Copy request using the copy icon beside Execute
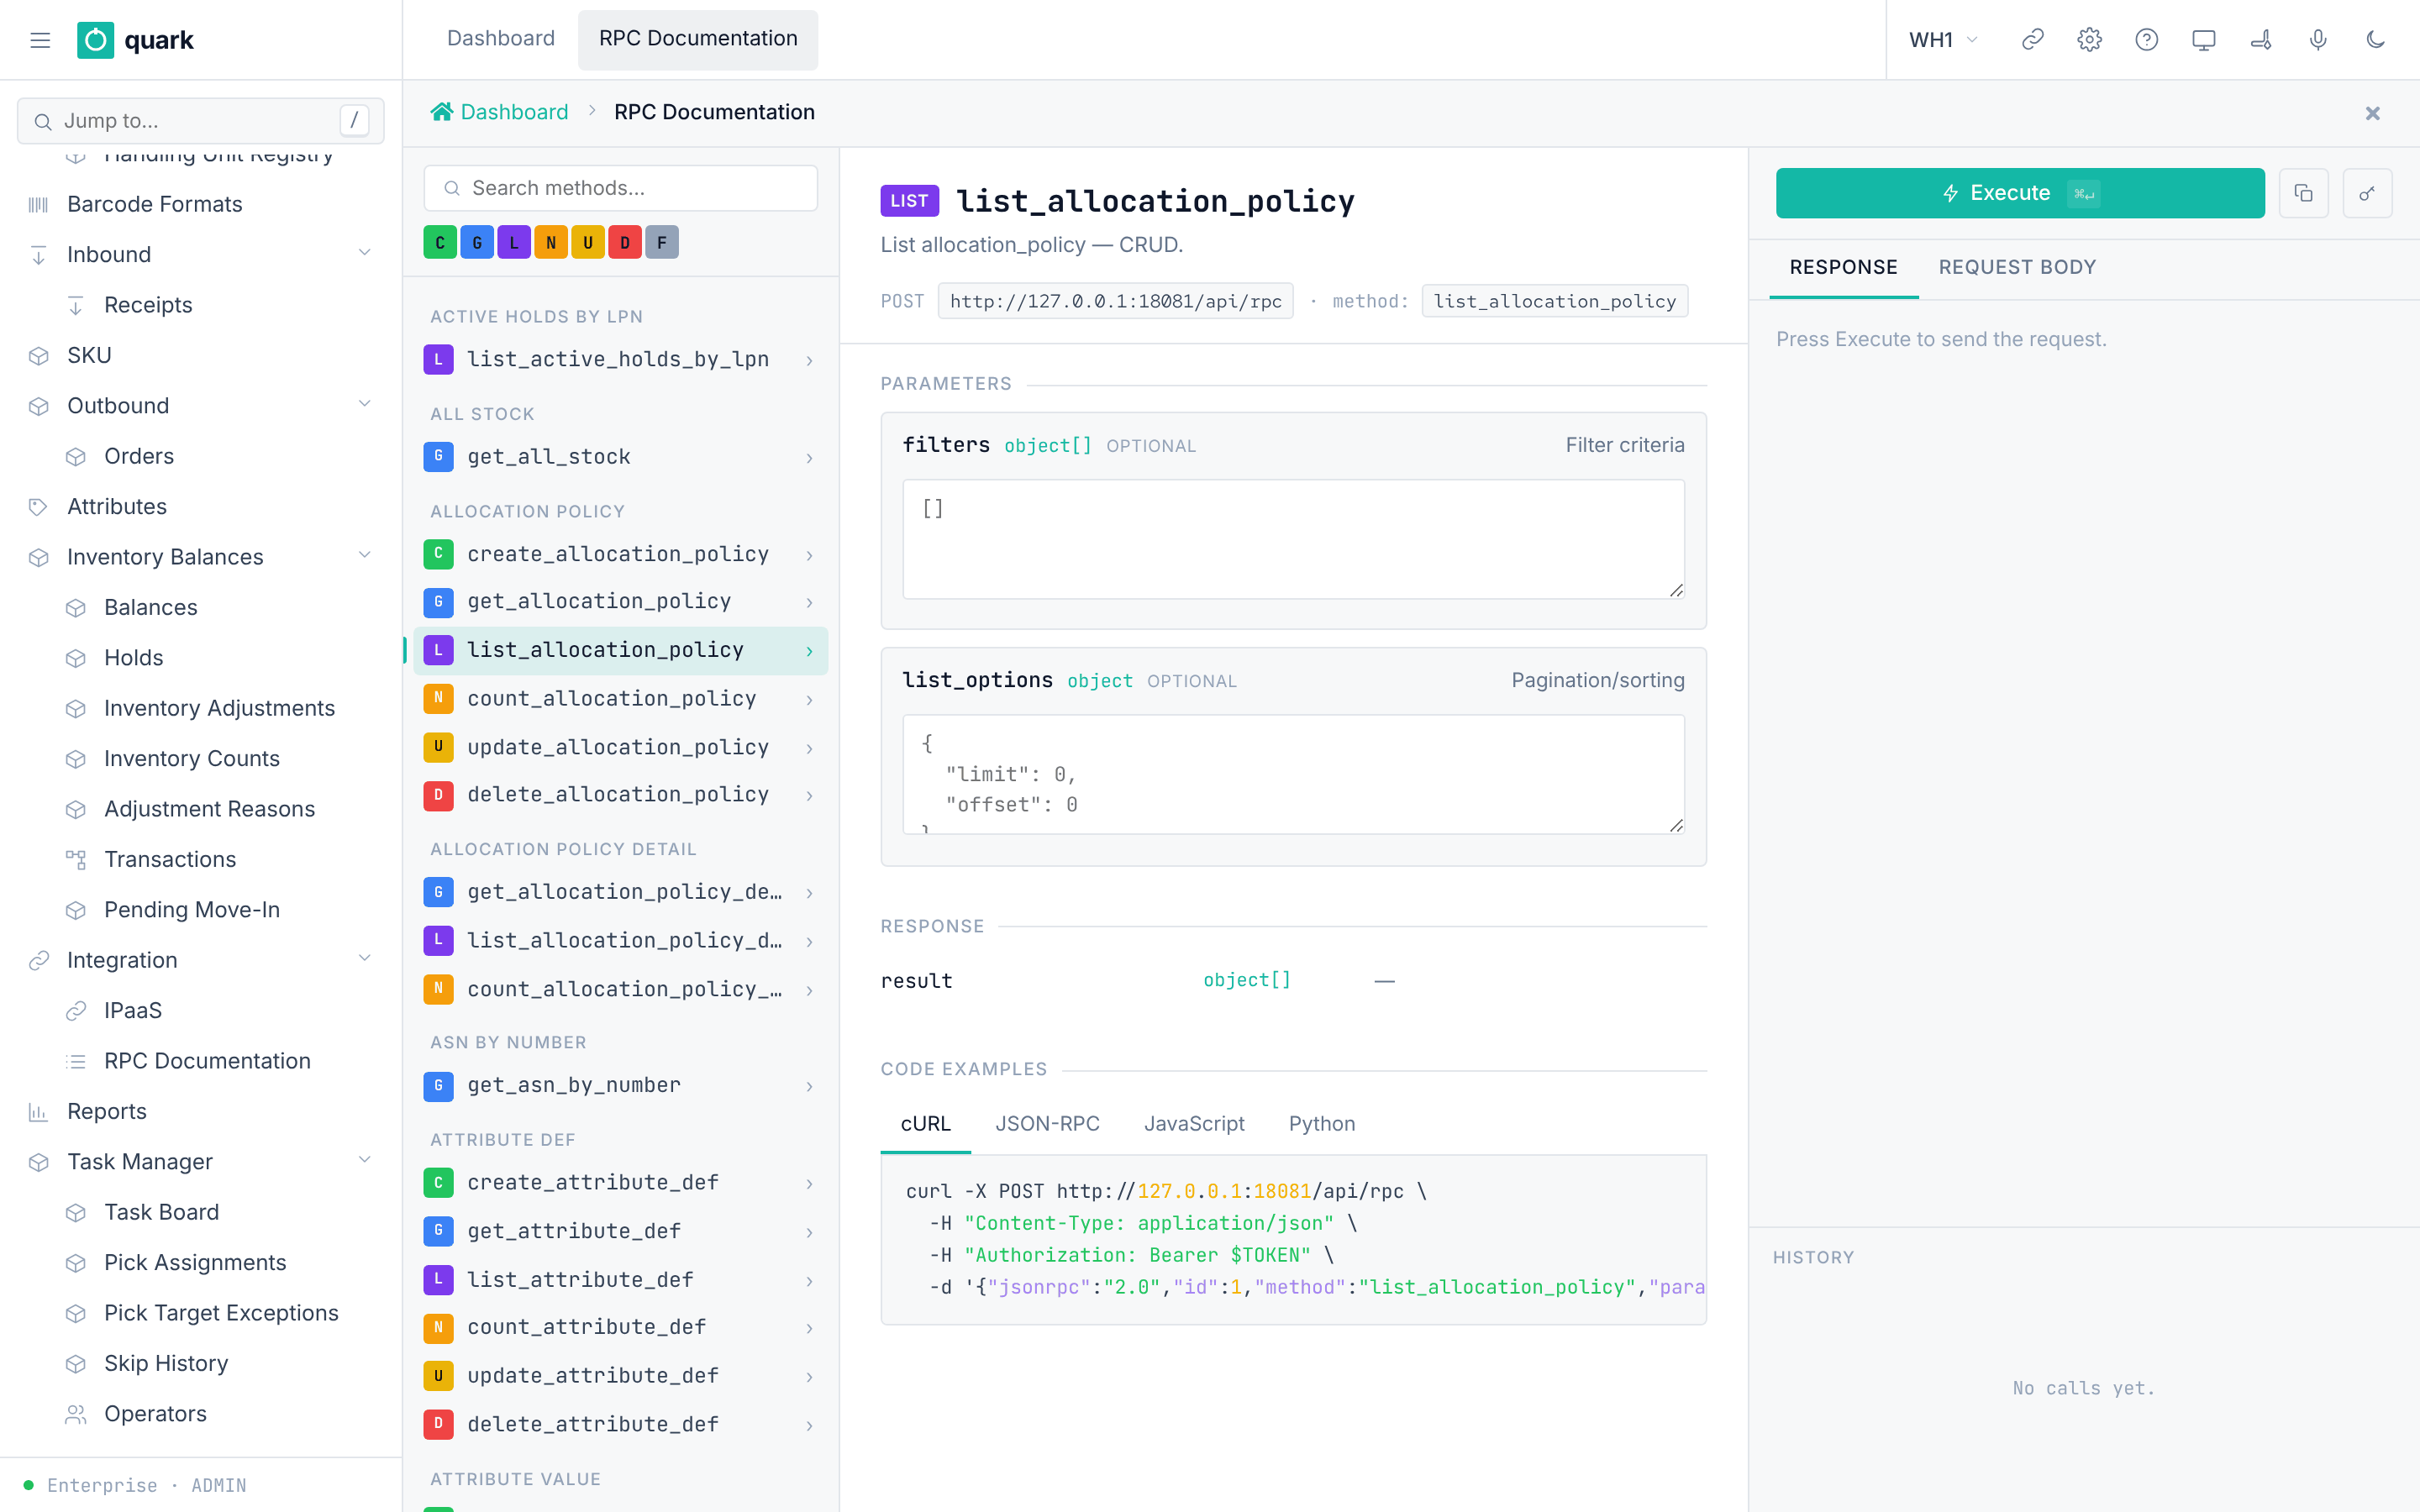 coord(2303,193)
